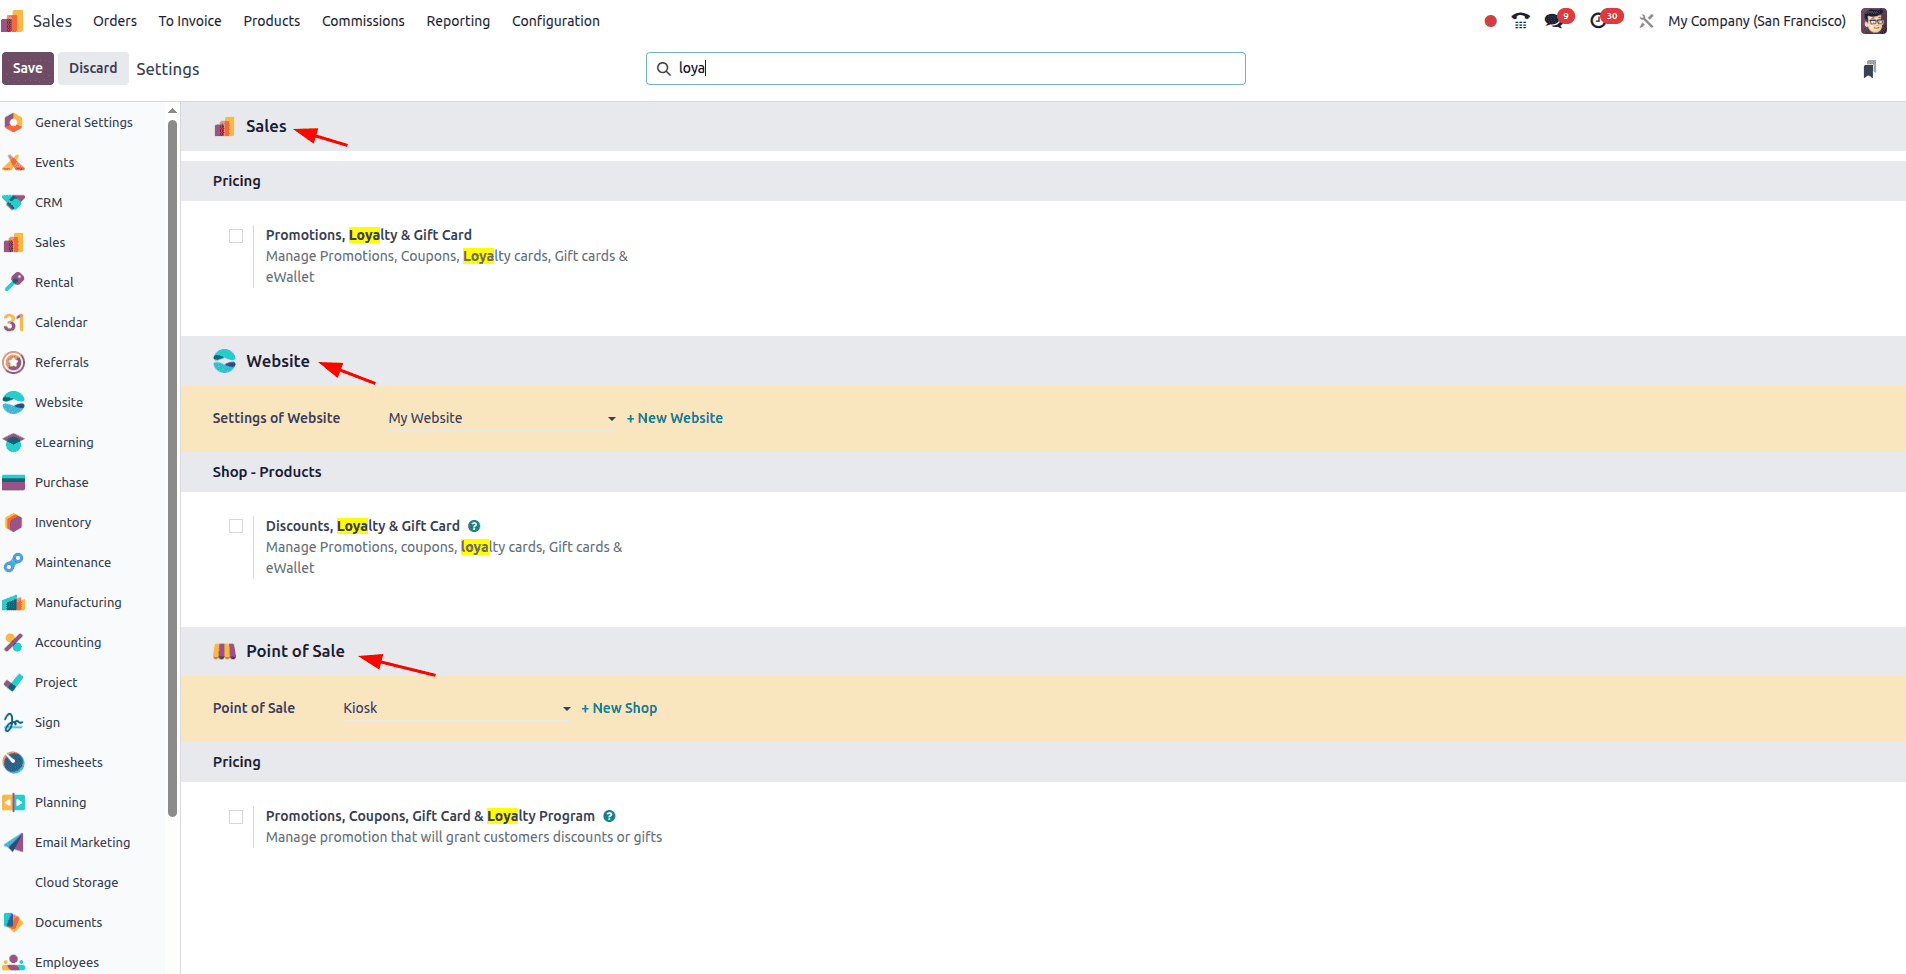1906x974 pixels.
Task: Open the activities clock icon
Action: pyautogui.click(x=1599, y=21)
